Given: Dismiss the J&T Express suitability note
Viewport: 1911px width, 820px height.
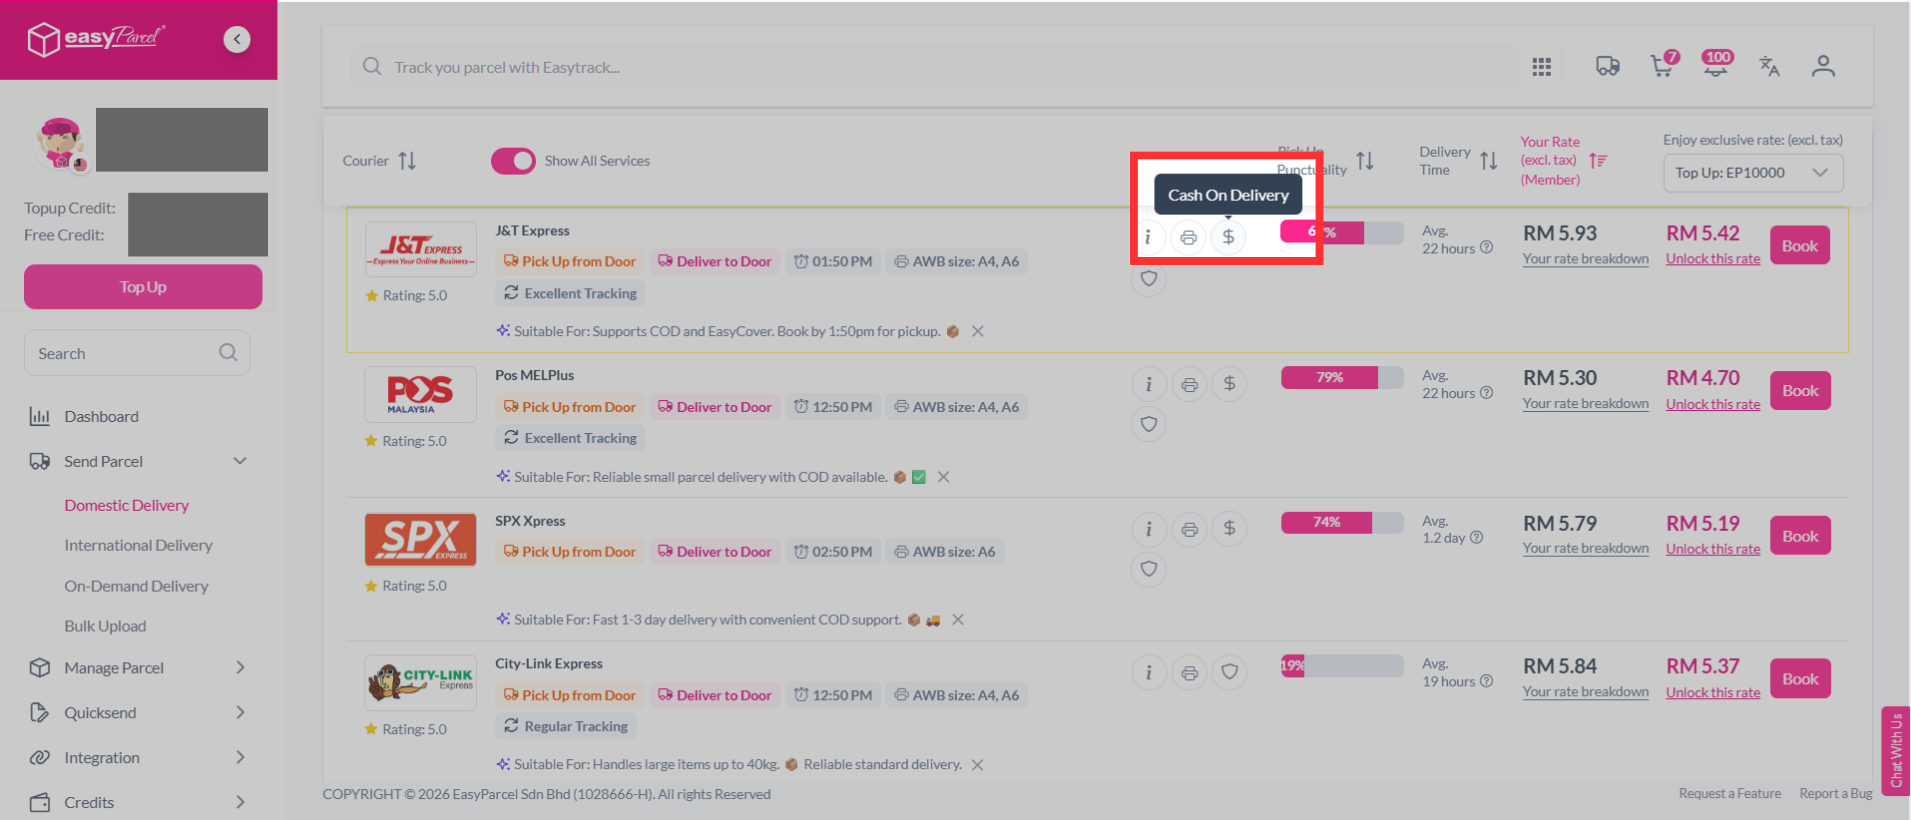Looking at the screenshot, I should point(978,331).
